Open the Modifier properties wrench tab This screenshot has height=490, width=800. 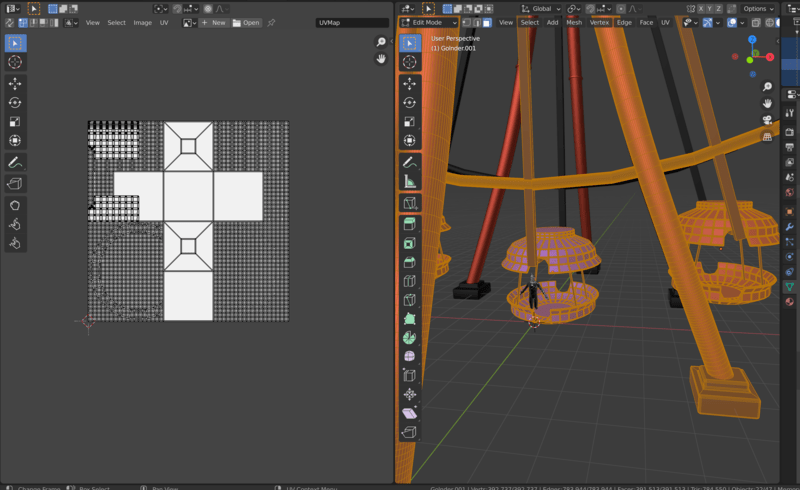coord(790,228)
